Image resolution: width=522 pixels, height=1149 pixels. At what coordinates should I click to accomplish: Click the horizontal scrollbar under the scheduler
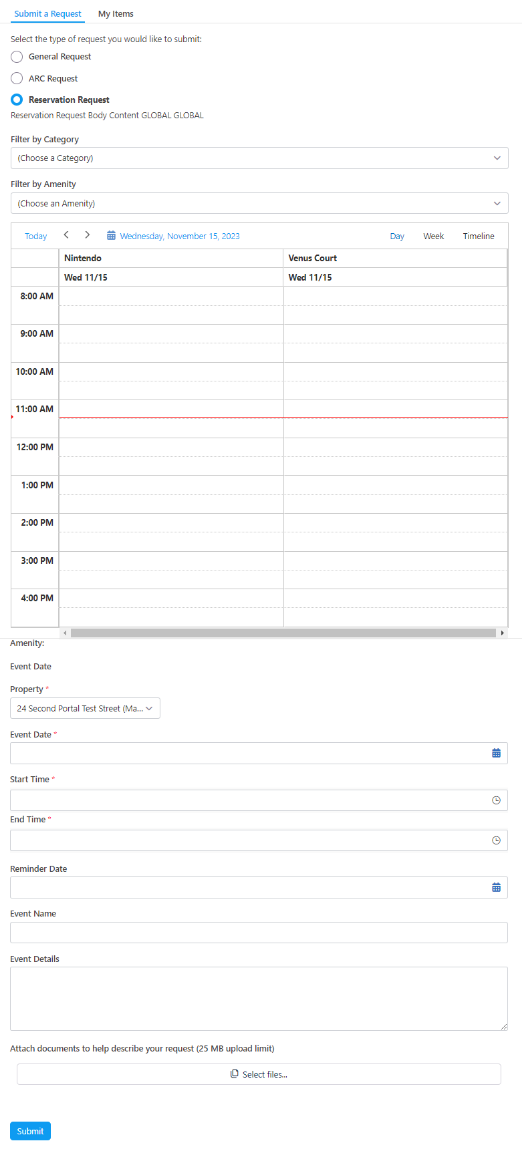[x=283, y=632]
